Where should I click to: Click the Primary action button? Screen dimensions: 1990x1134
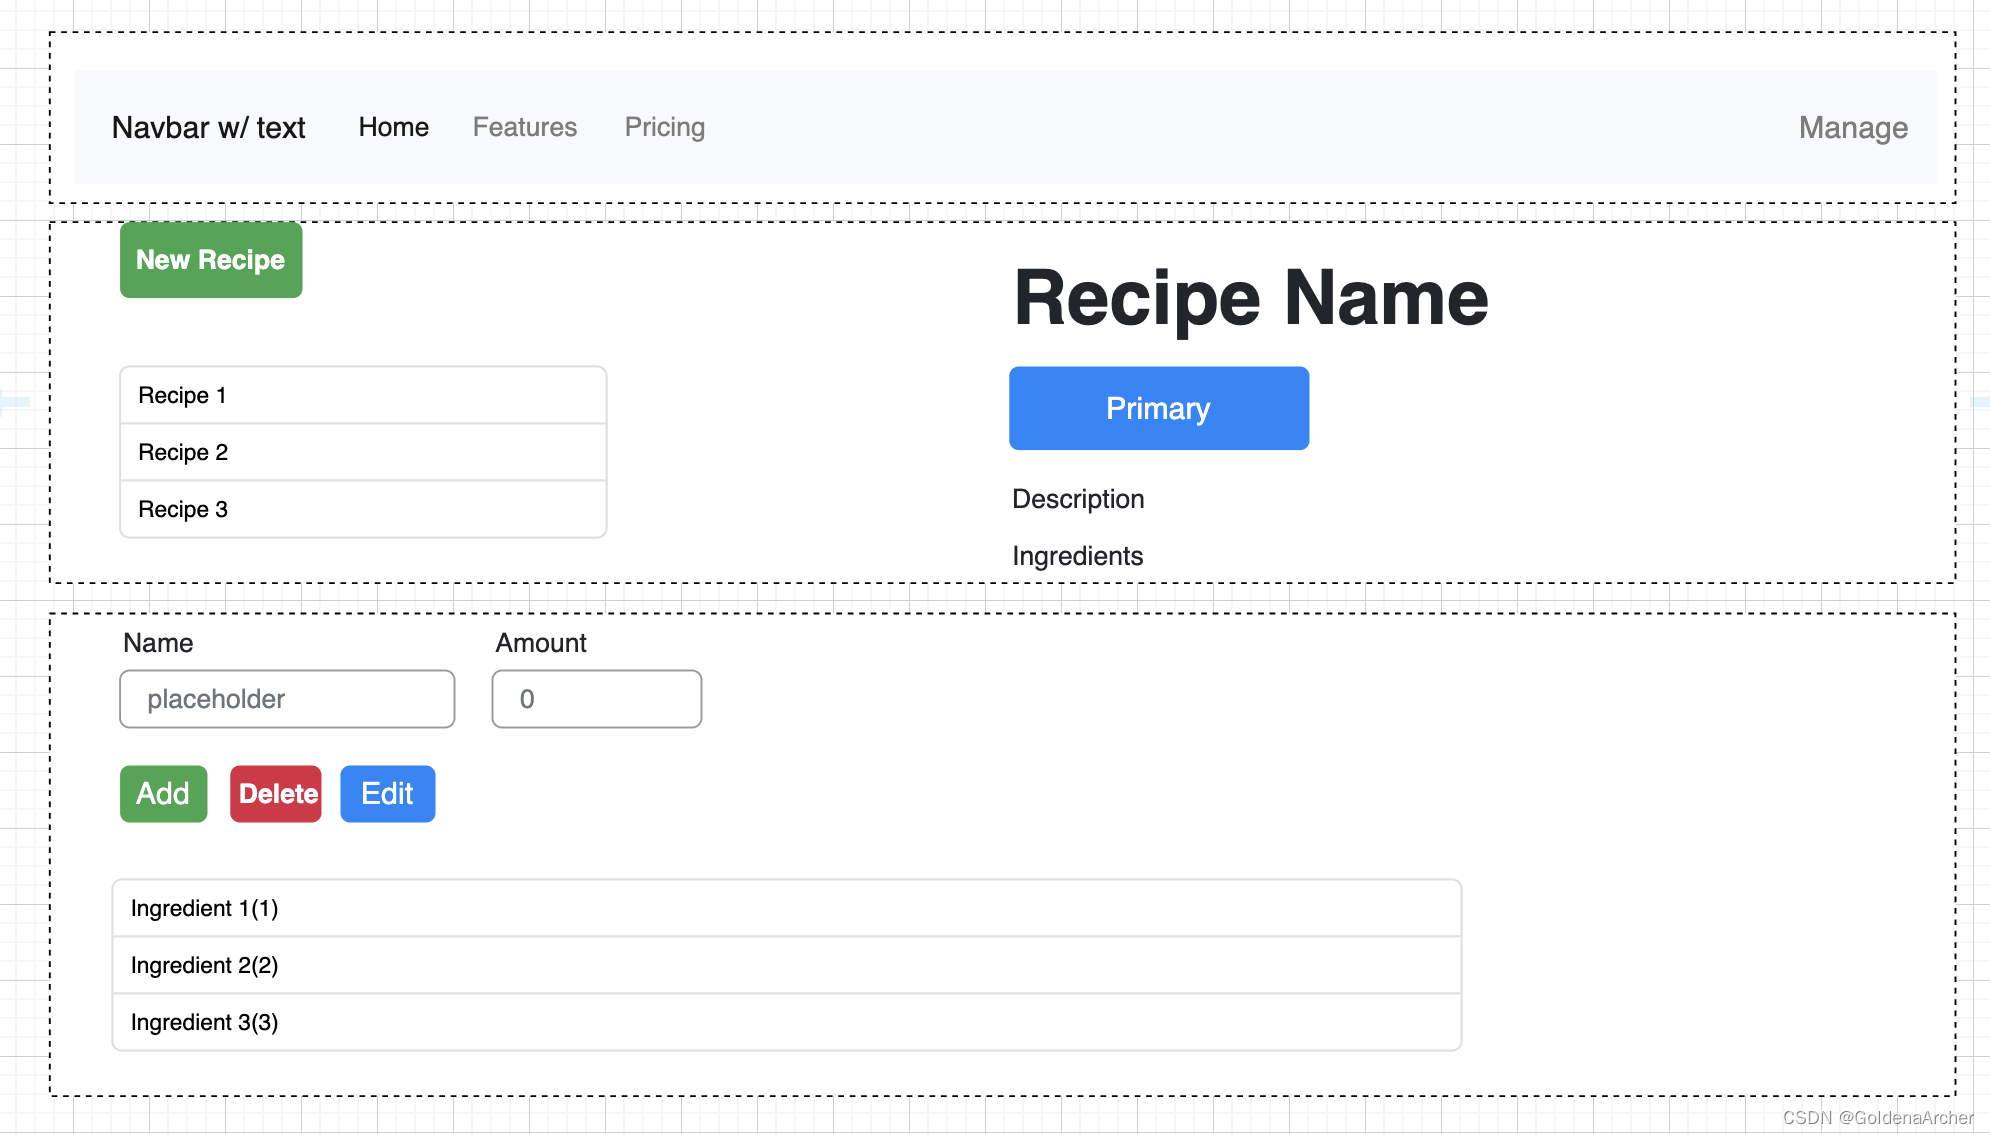pos(1158,409)
